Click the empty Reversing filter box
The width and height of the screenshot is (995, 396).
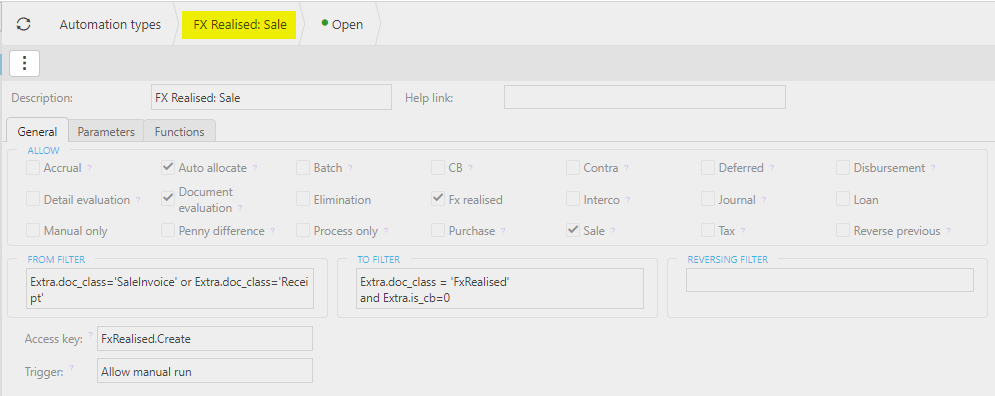click(830, 280)
